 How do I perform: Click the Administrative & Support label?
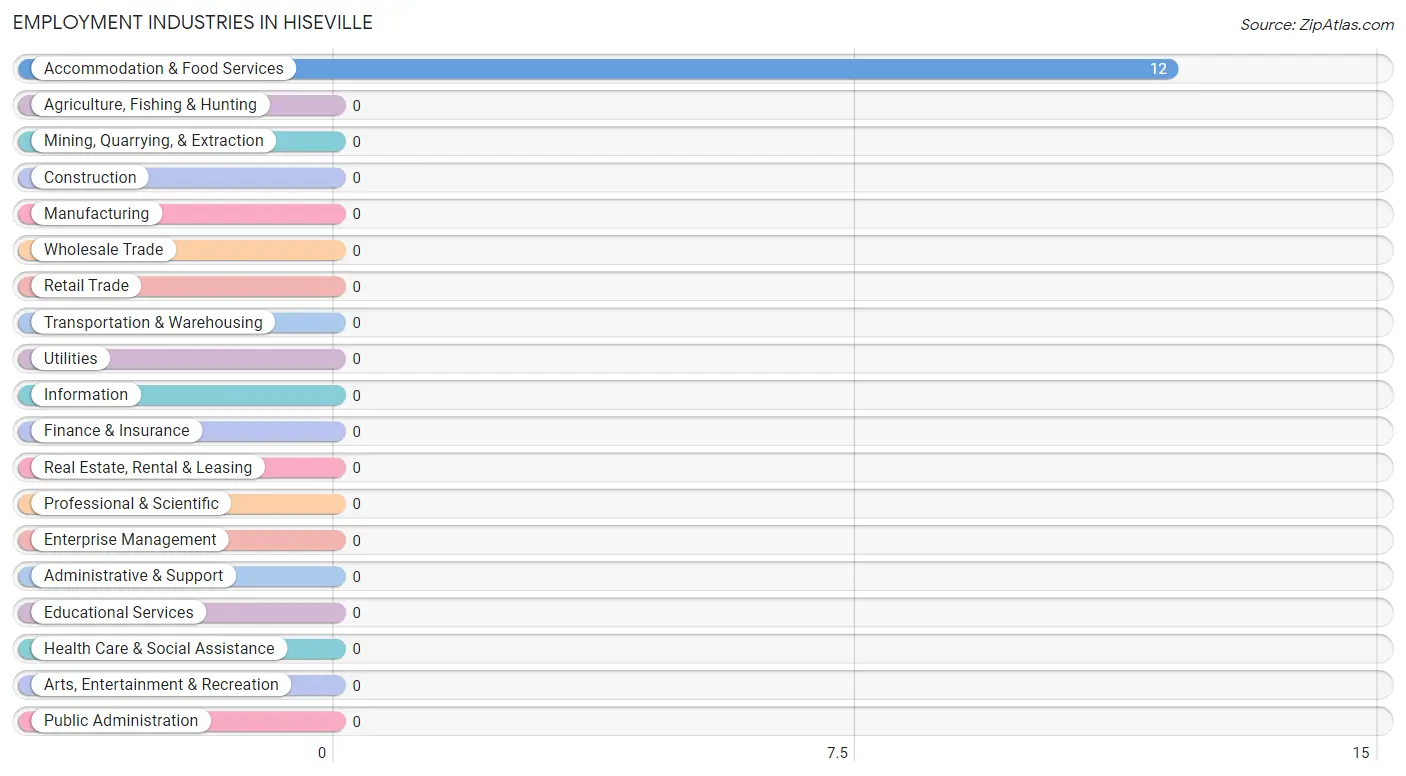tap(134, 576)
